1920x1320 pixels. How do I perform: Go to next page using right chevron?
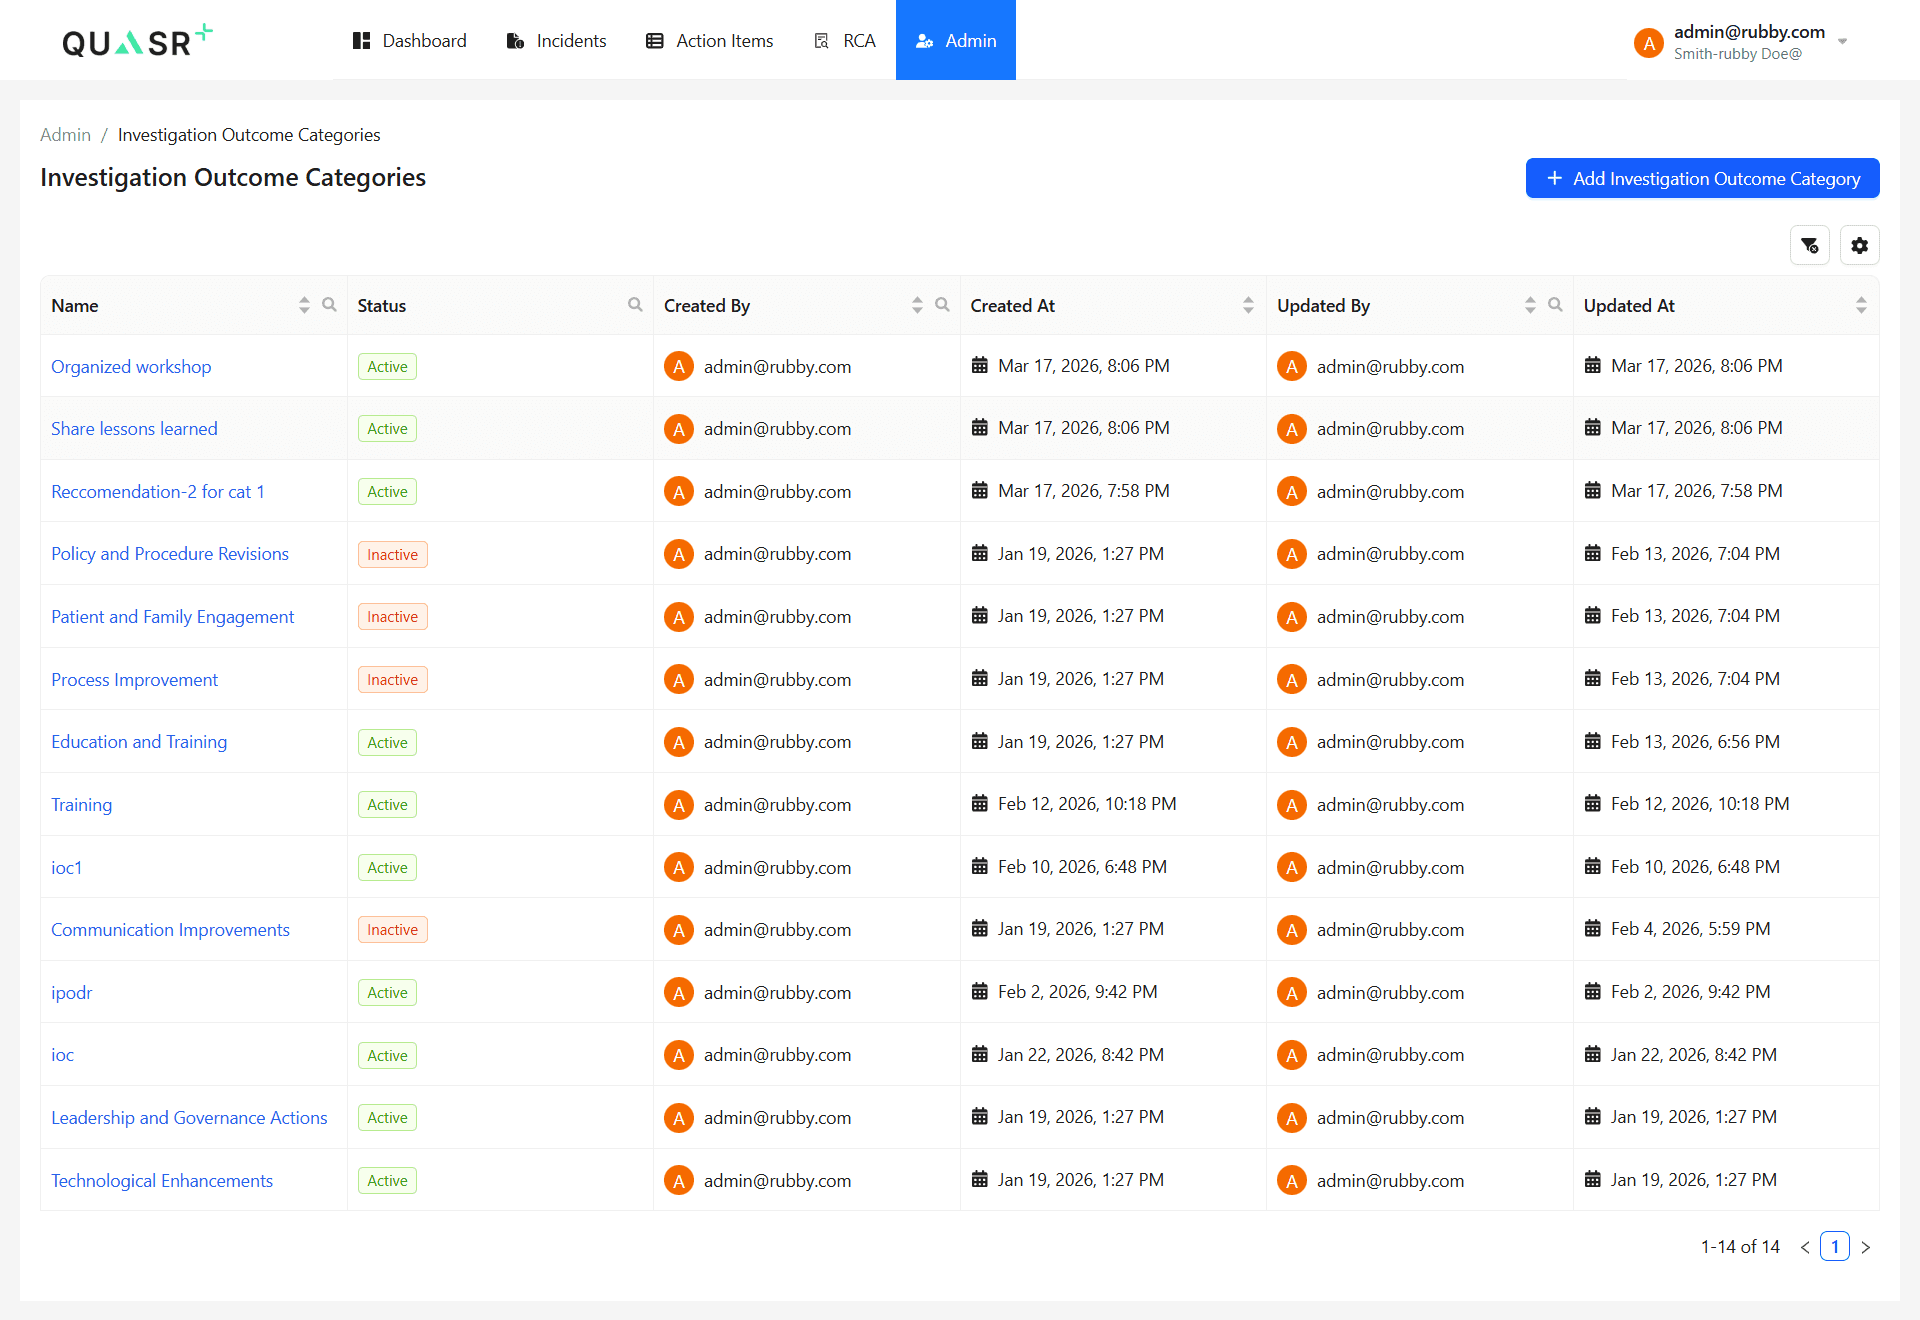[1866, 1247]
